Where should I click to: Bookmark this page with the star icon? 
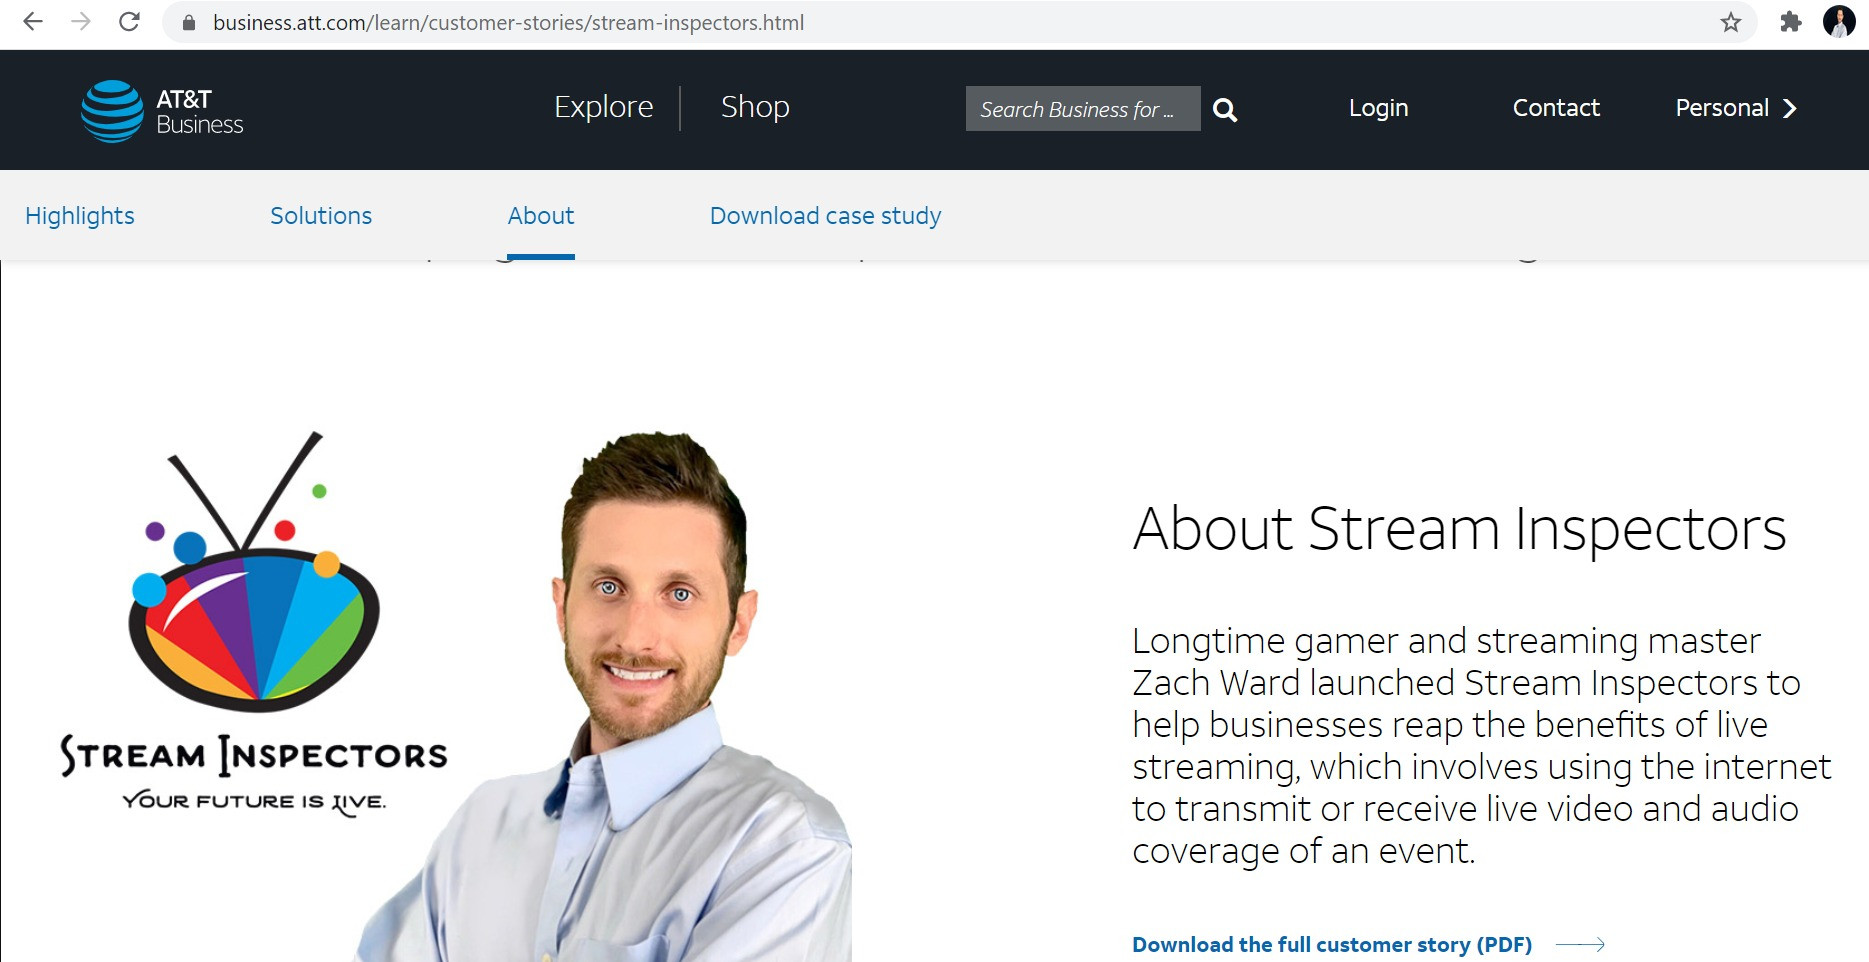1731,22
